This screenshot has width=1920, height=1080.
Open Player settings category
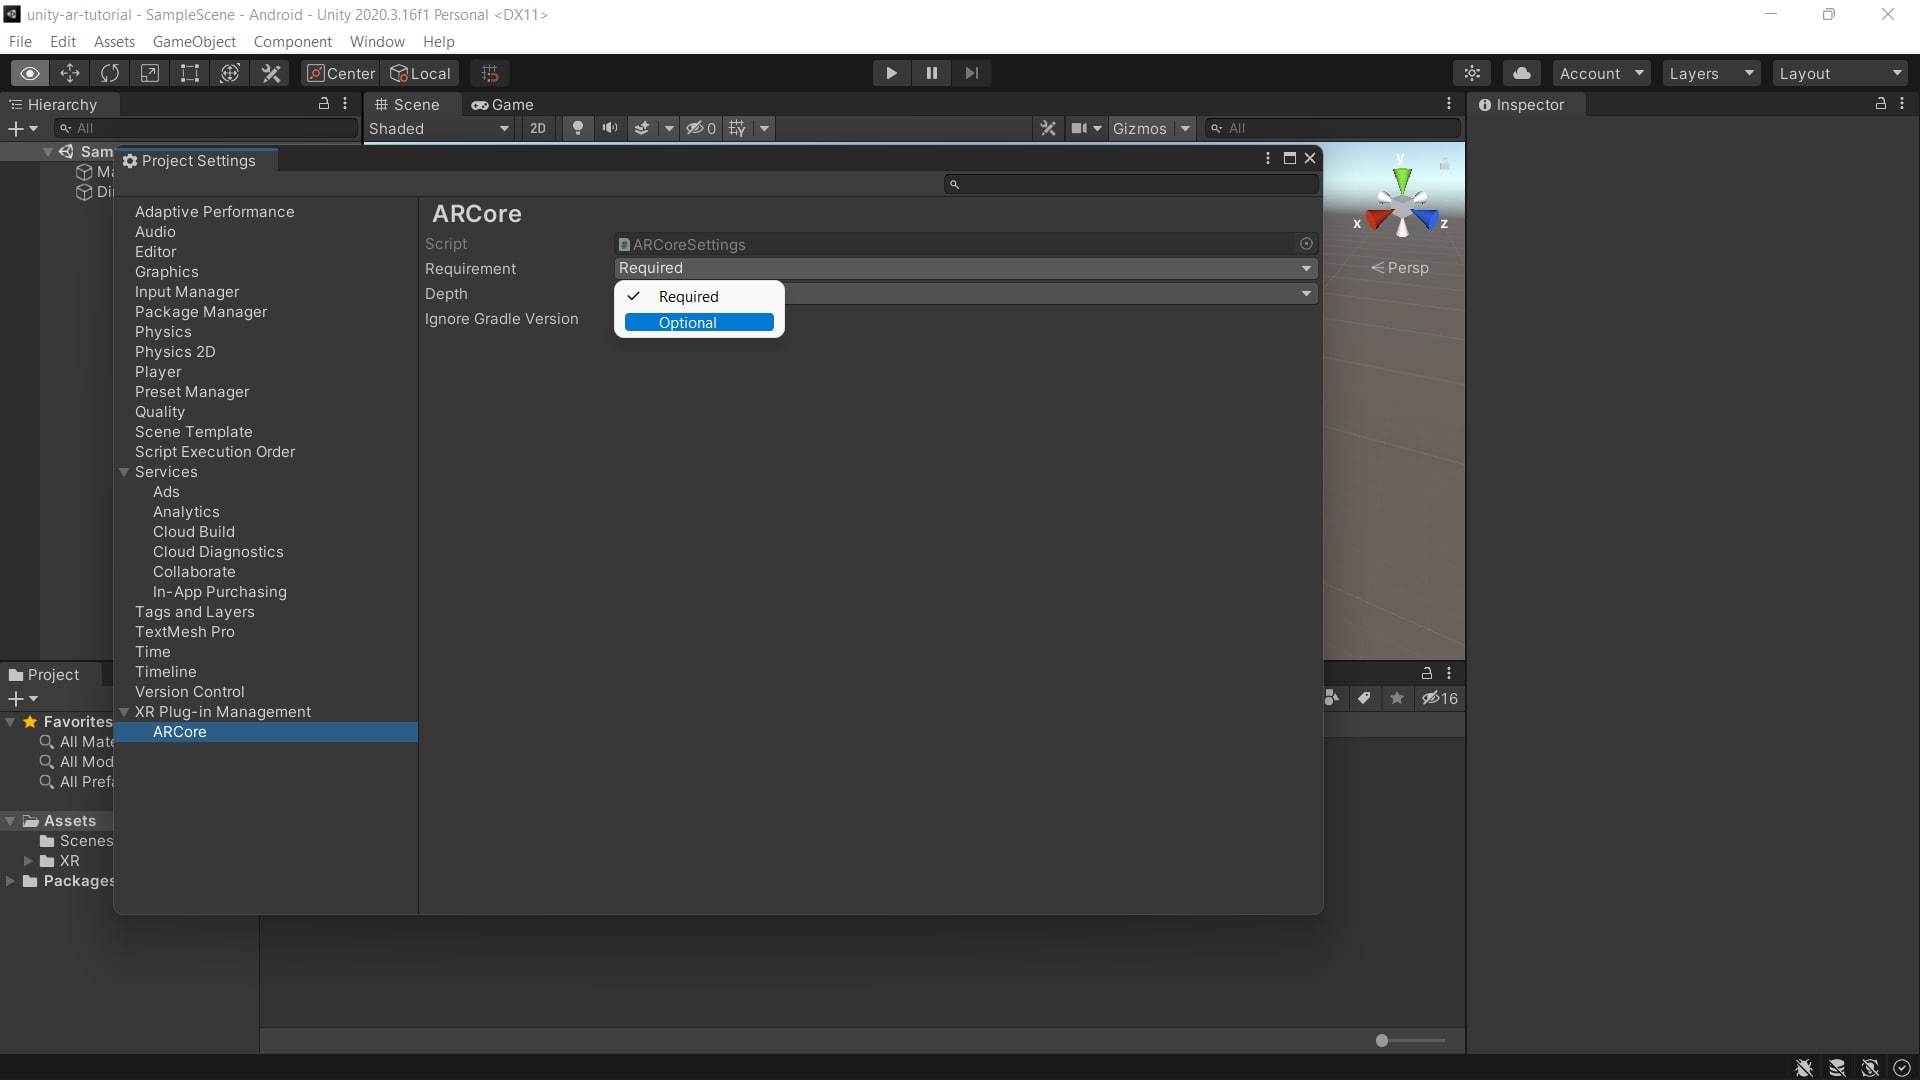(158, 371)
